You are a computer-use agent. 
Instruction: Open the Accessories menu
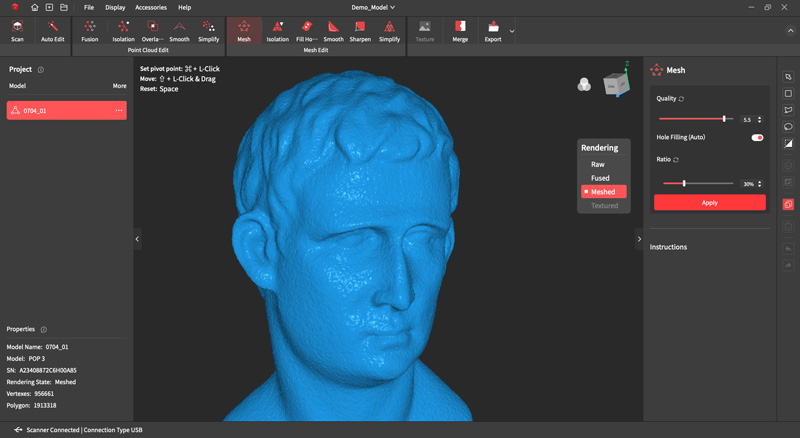151,8
